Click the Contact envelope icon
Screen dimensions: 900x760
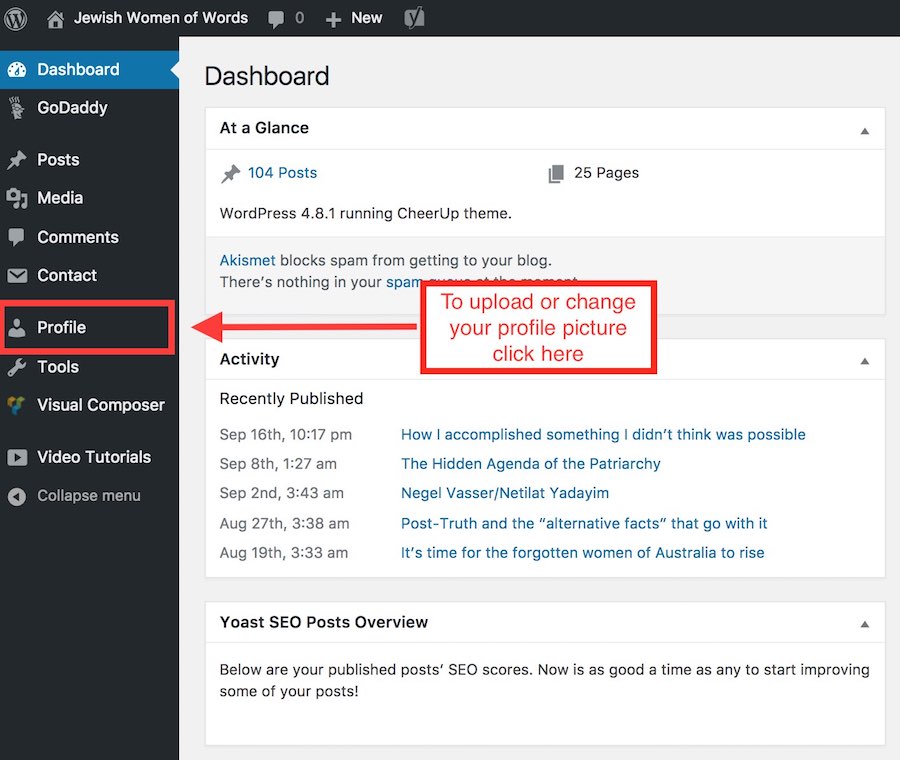(x=17, y=276)
